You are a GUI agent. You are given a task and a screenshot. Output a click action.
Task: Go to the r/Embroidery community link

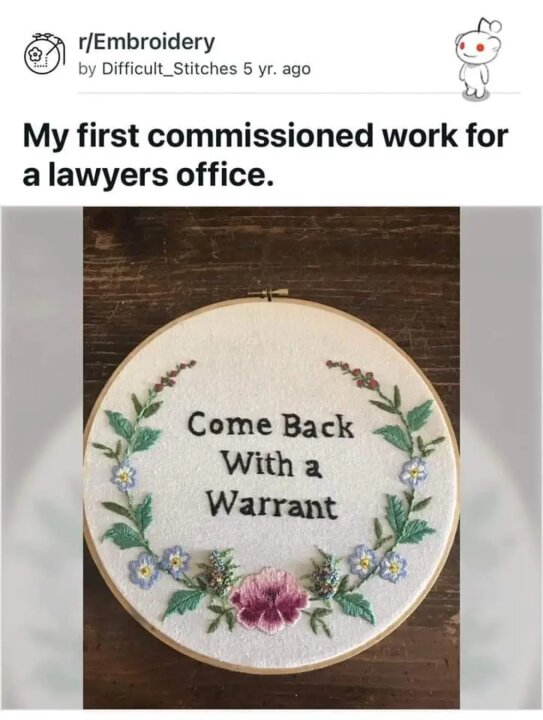[146, 42]
